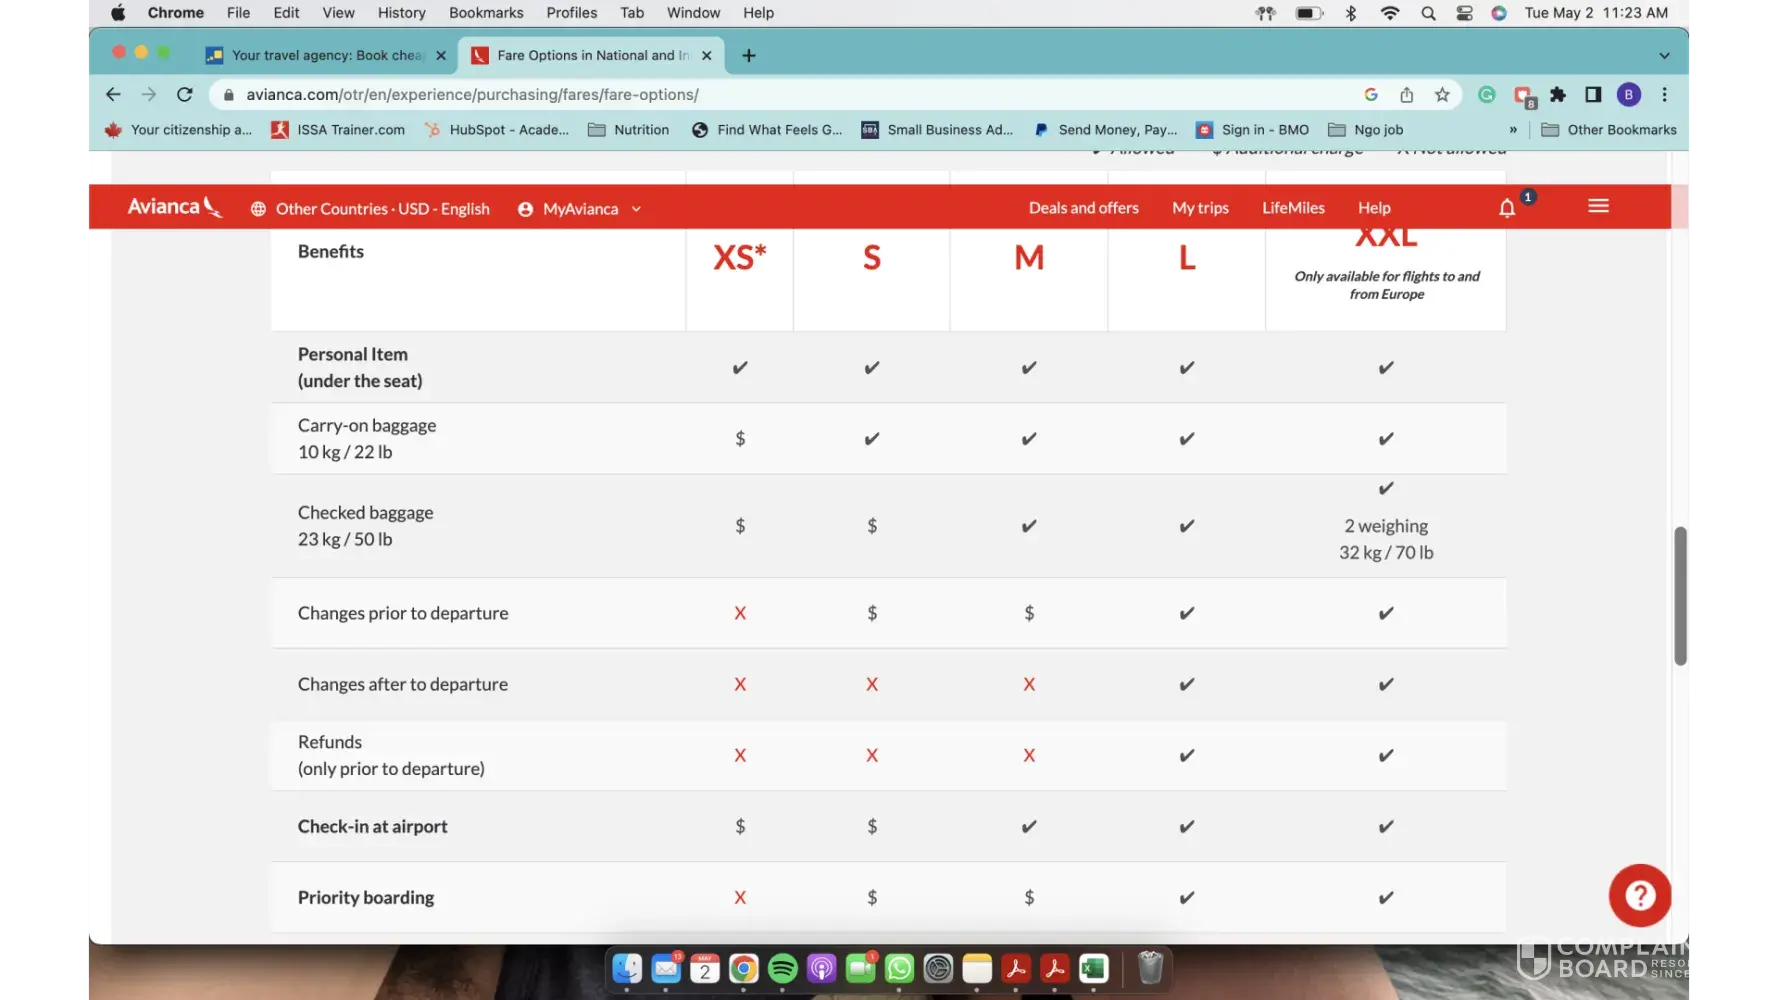Open Chrome extensions puzzle icon

(x=1558, y=95)
